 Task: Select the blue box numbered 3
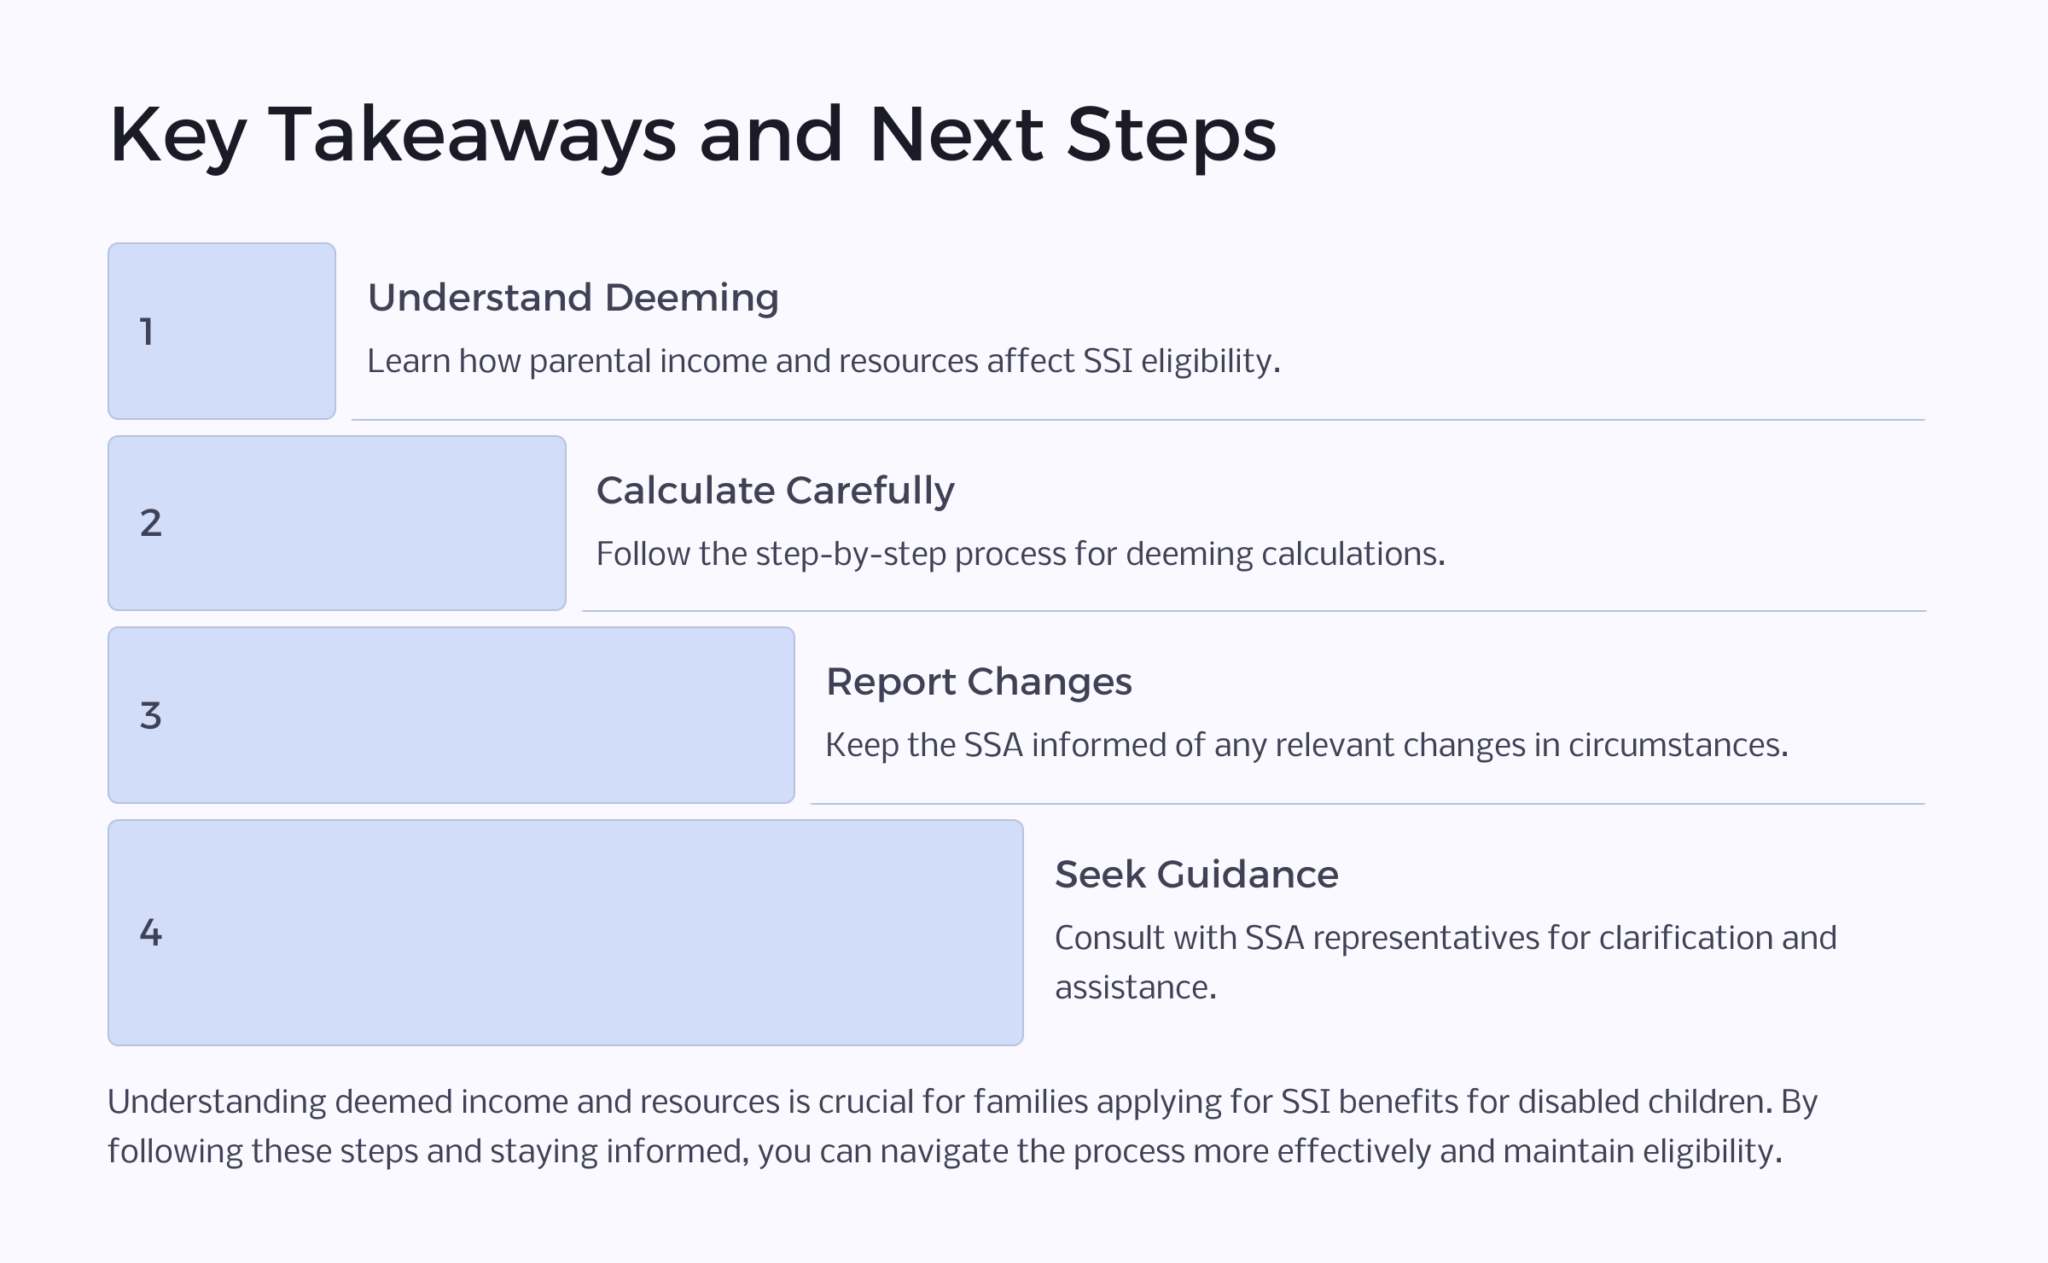click(x=450, y=715)
